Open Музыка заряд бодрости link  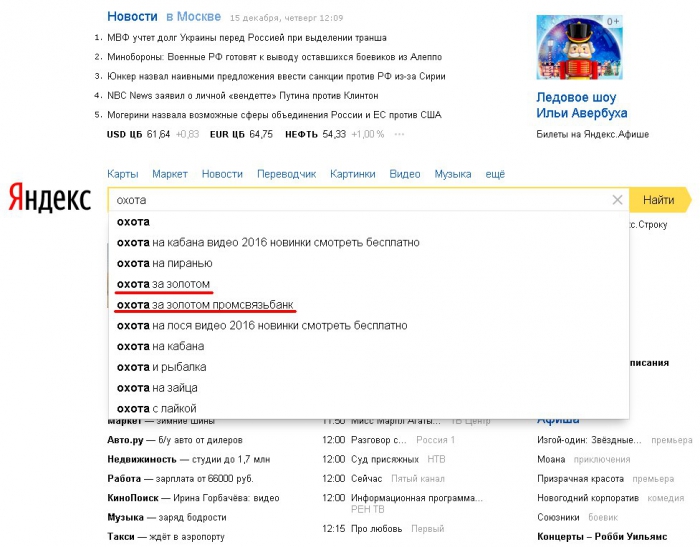167,518
